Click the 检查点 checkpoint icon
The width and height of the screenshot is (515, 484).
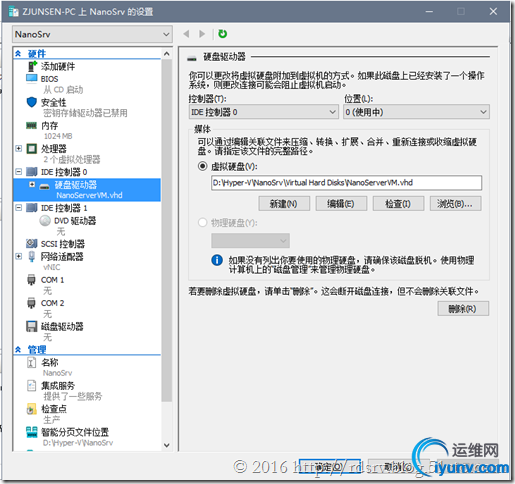[x=31, y=409]
